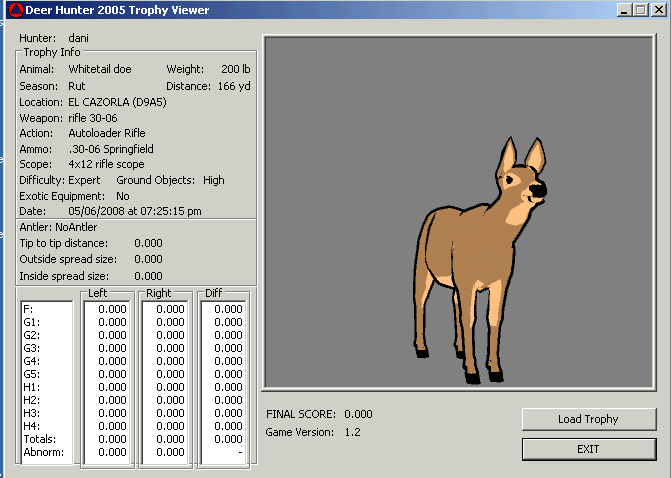Click the 'Whitetail doe' animal value
Screen dimensions: 671x478
100,69
